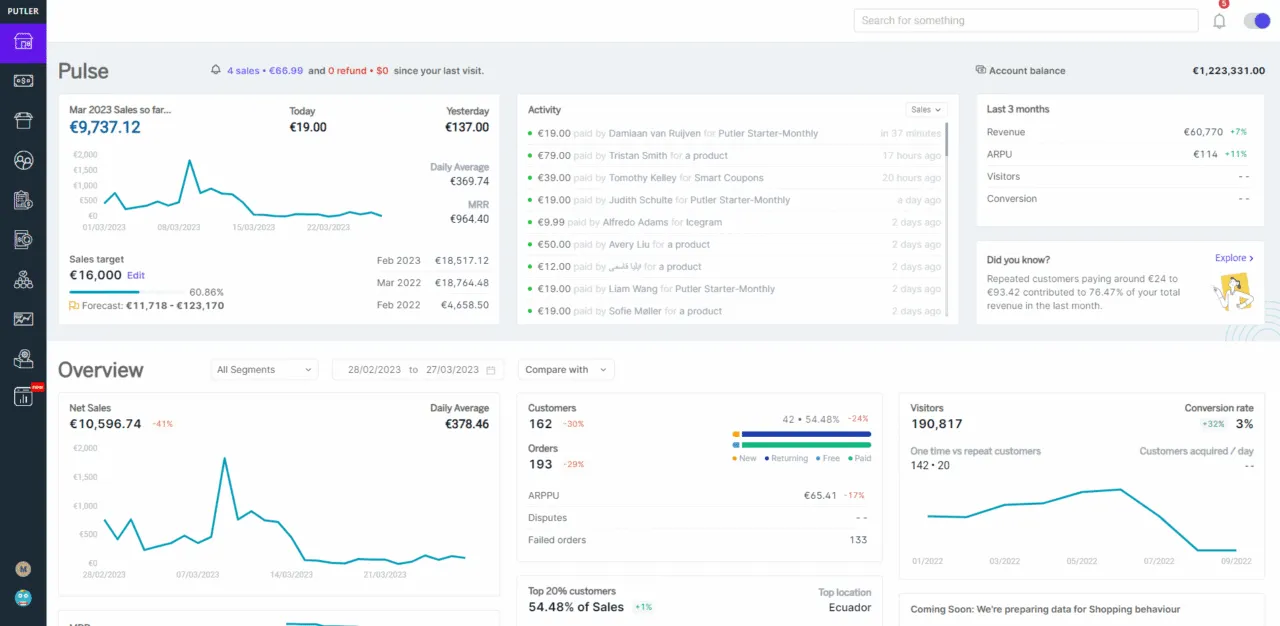The width and height of the screenshot is (1280, 626).
Task: Click the ARPPU €65.41 row
Action: 698,495
